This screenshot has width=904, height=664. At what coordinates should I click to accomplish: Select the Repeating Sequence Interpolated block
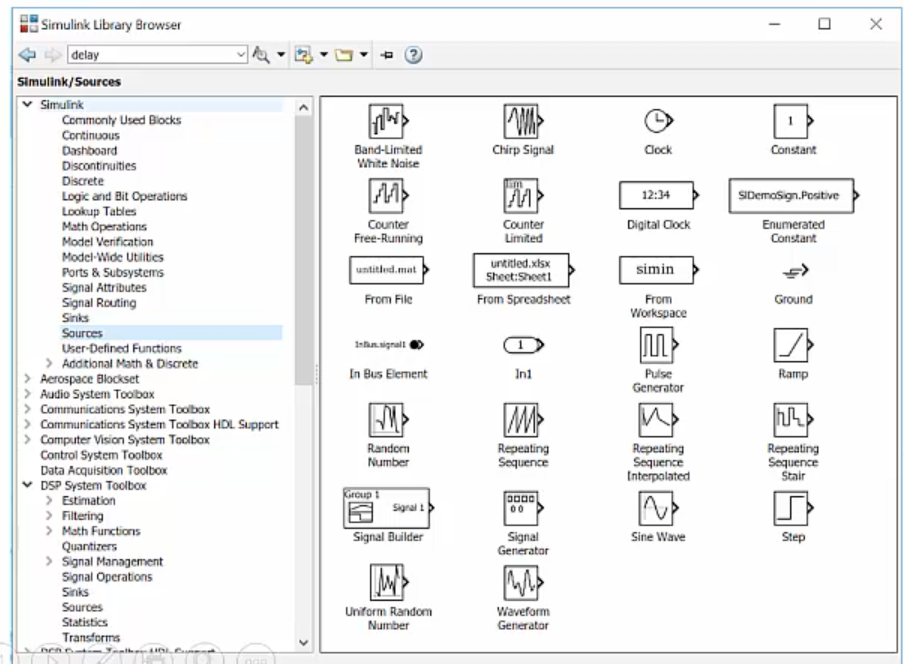coord(658,420)
